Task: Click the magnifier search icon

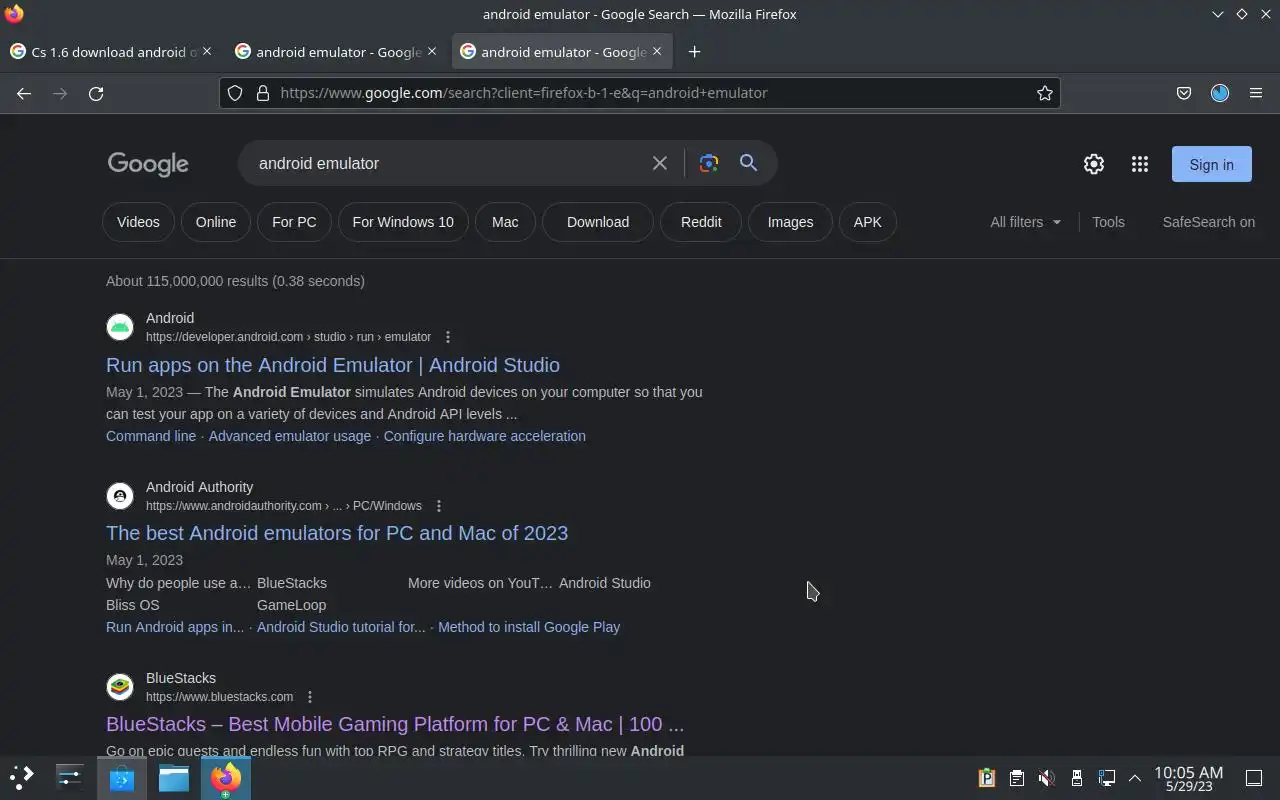Action: 748,163
